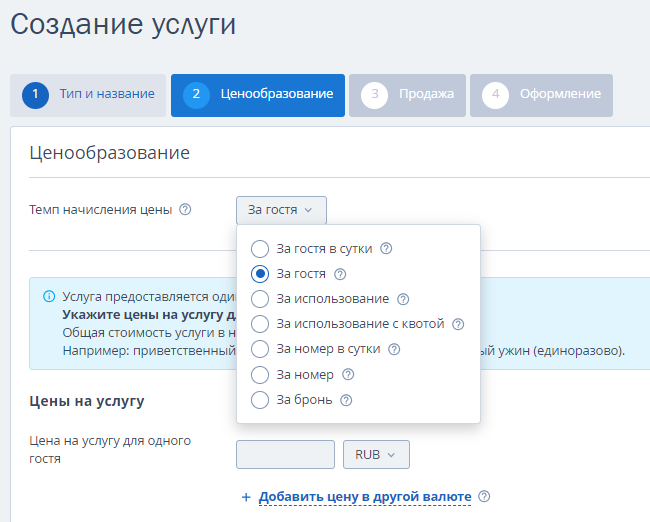Open step 4 Оформление tab

pos(541,95)
